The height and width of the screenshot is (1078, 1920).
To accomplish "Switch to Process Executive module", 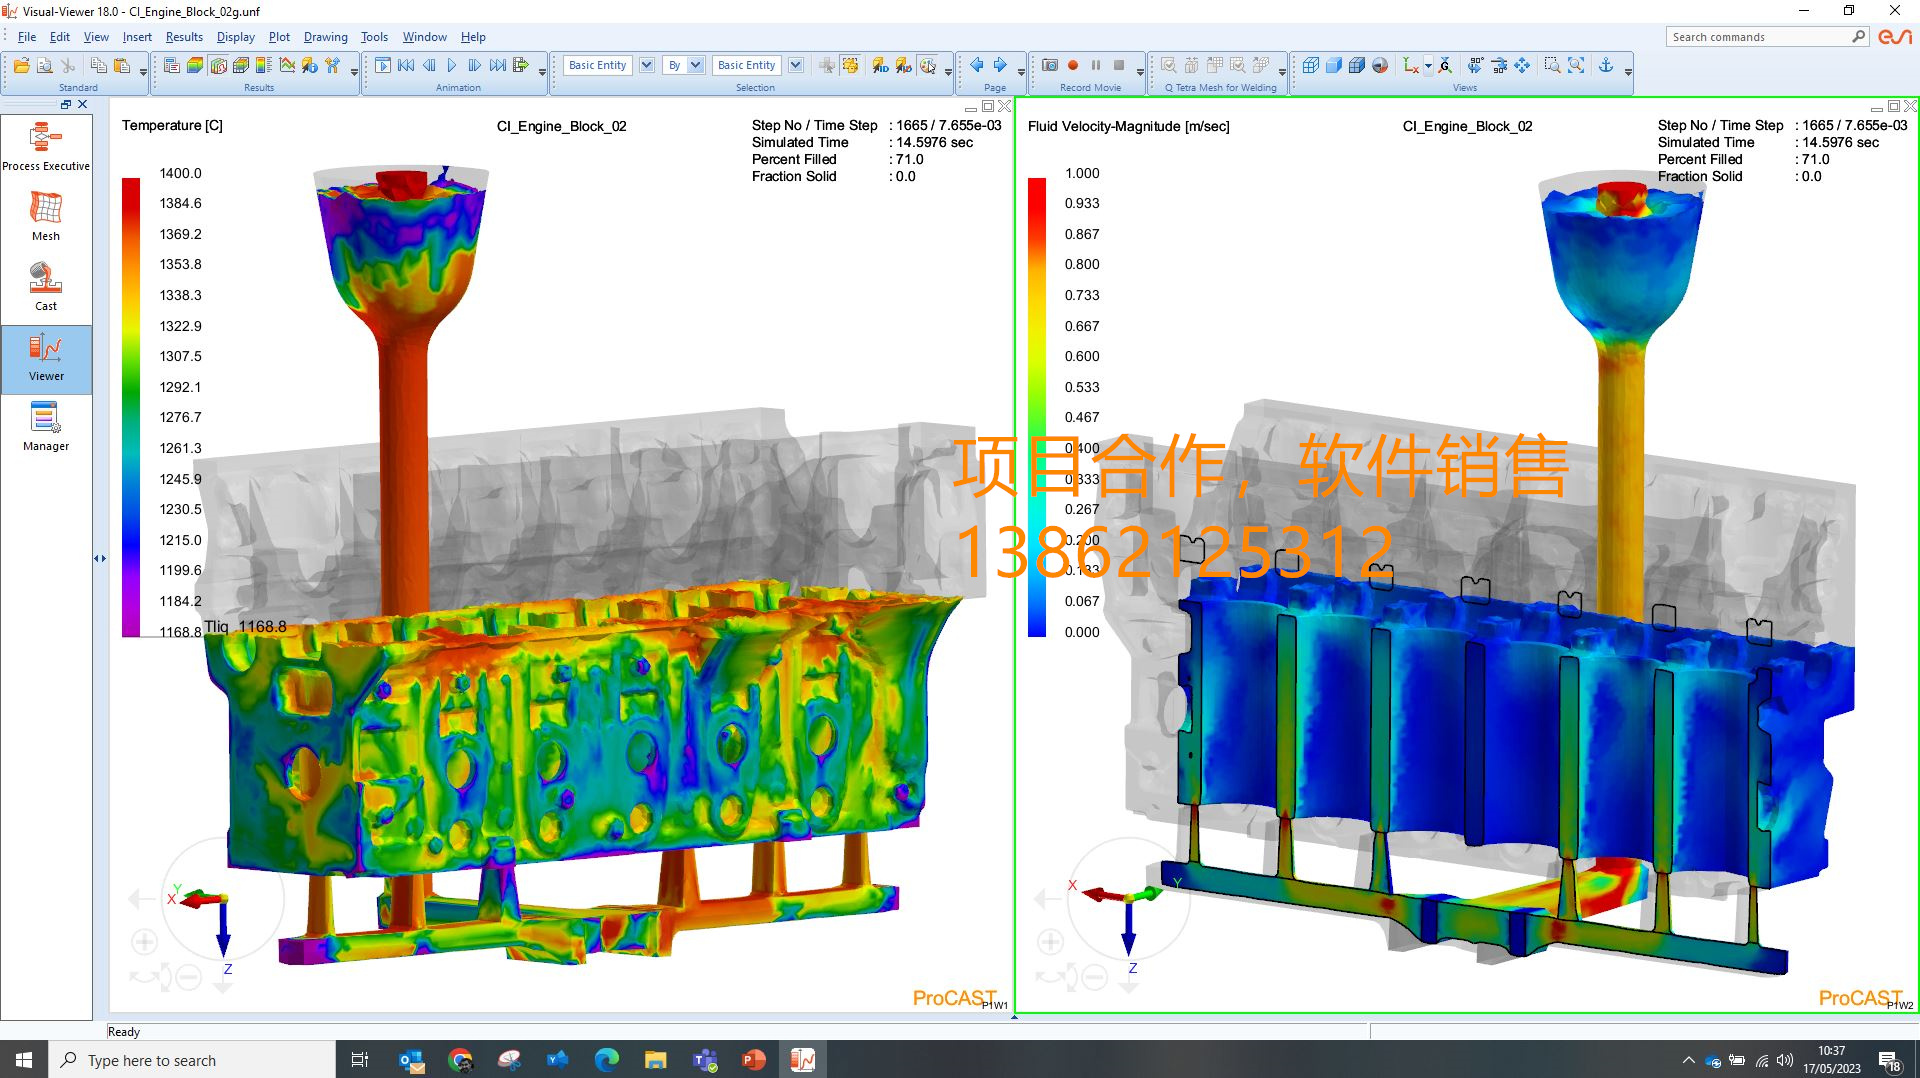I will coord(46,146).
